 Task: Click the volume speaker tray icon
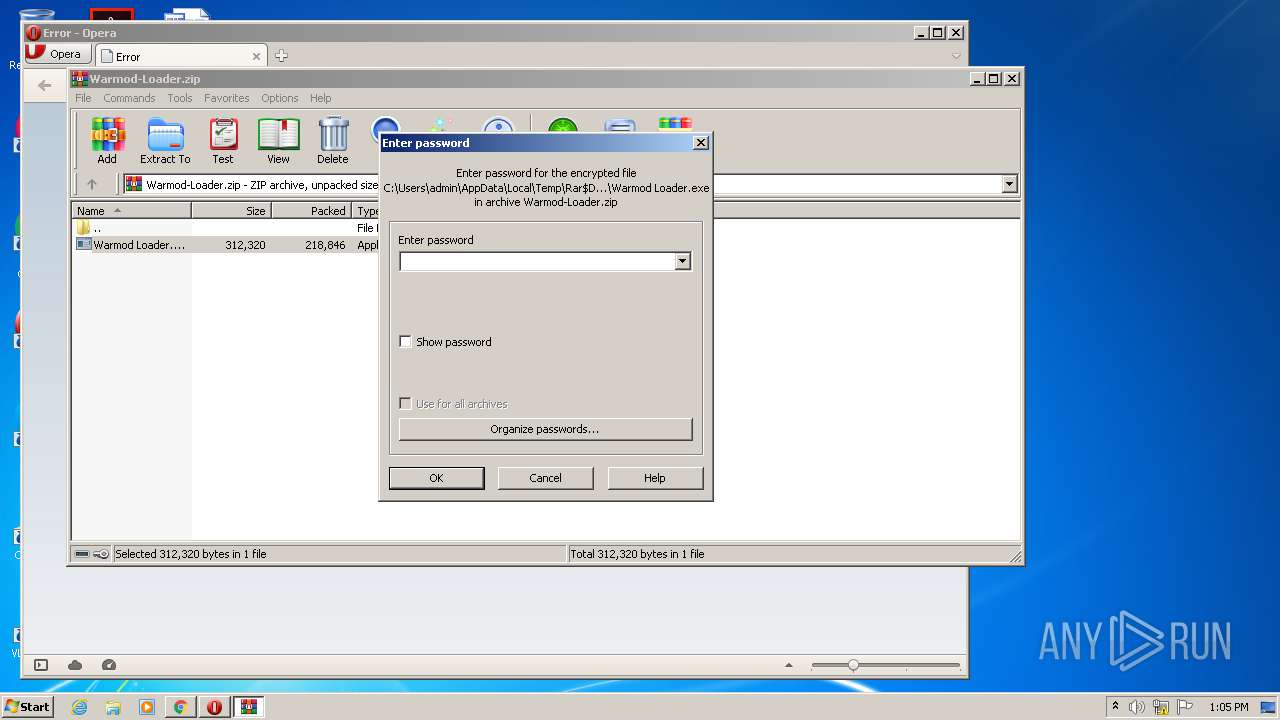point(1137,707)
